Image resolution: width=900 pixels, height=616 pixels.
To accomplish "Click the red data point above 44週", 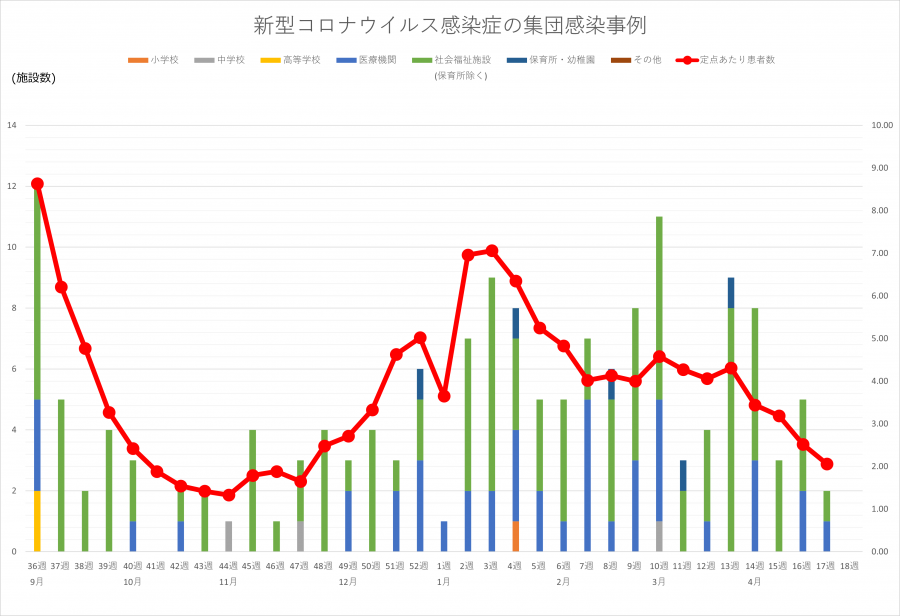I will (228, 495).
